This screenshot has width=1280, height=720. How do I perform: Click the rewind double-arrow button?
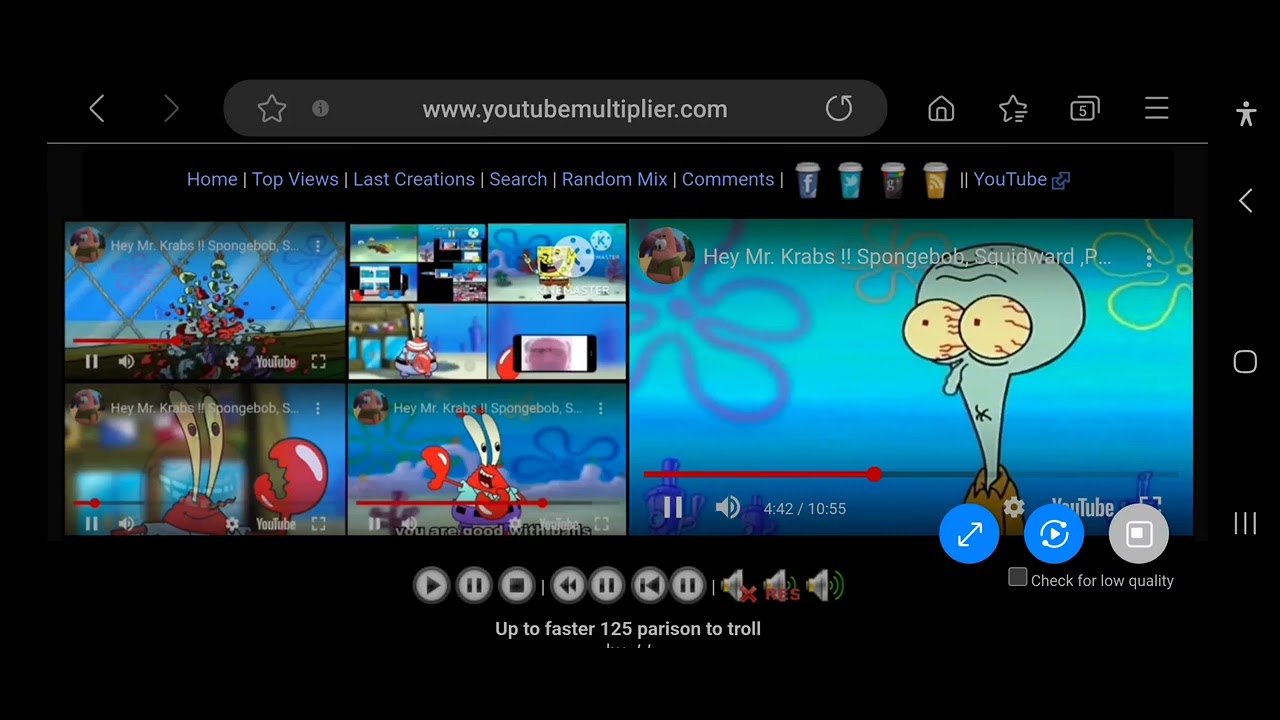[568, 585]
